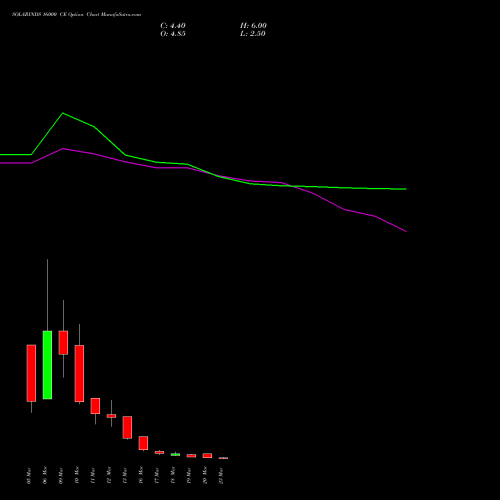
Task: Select the 16 Mar date label
Action: coord(141,476)
